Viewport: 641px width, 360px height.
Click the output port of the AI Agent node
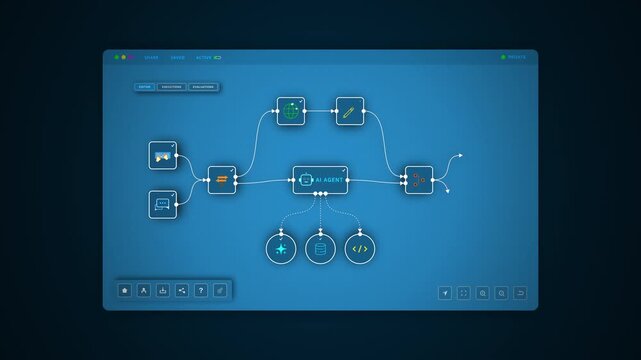coord(347,180)
